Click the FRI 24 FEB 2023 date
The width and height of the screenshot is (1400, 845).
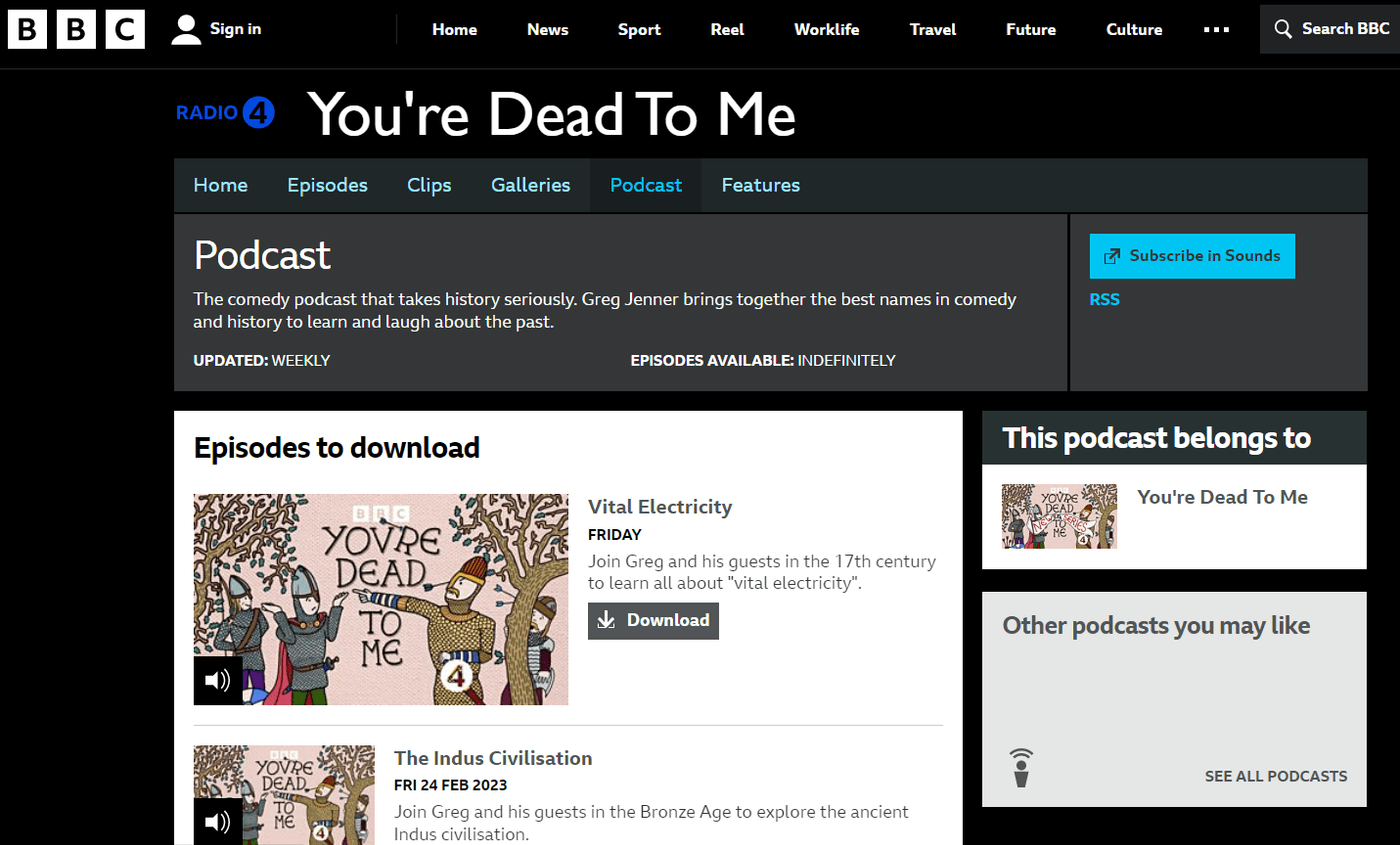click(451, 785)
